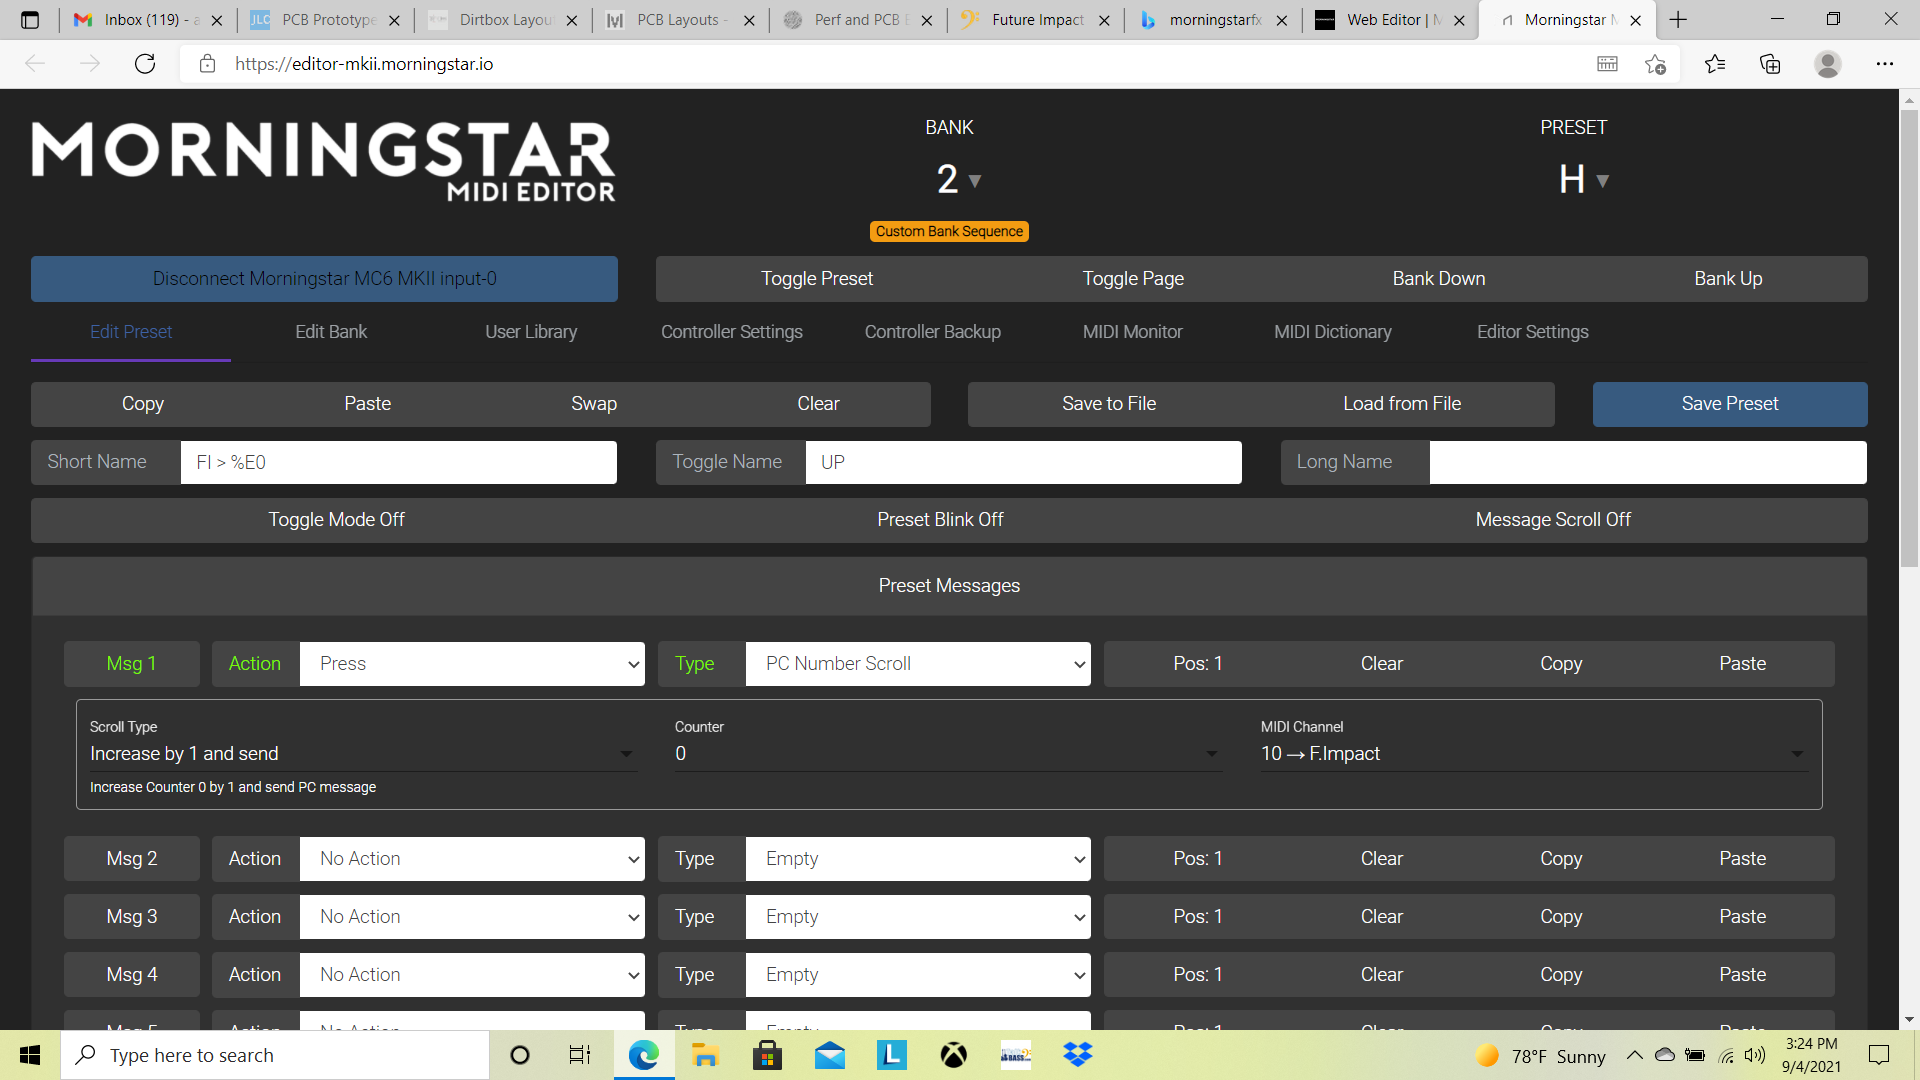Click the site lock icon in address bar
Screen dimensions: 1920x1080
click(x=207, y=64)
